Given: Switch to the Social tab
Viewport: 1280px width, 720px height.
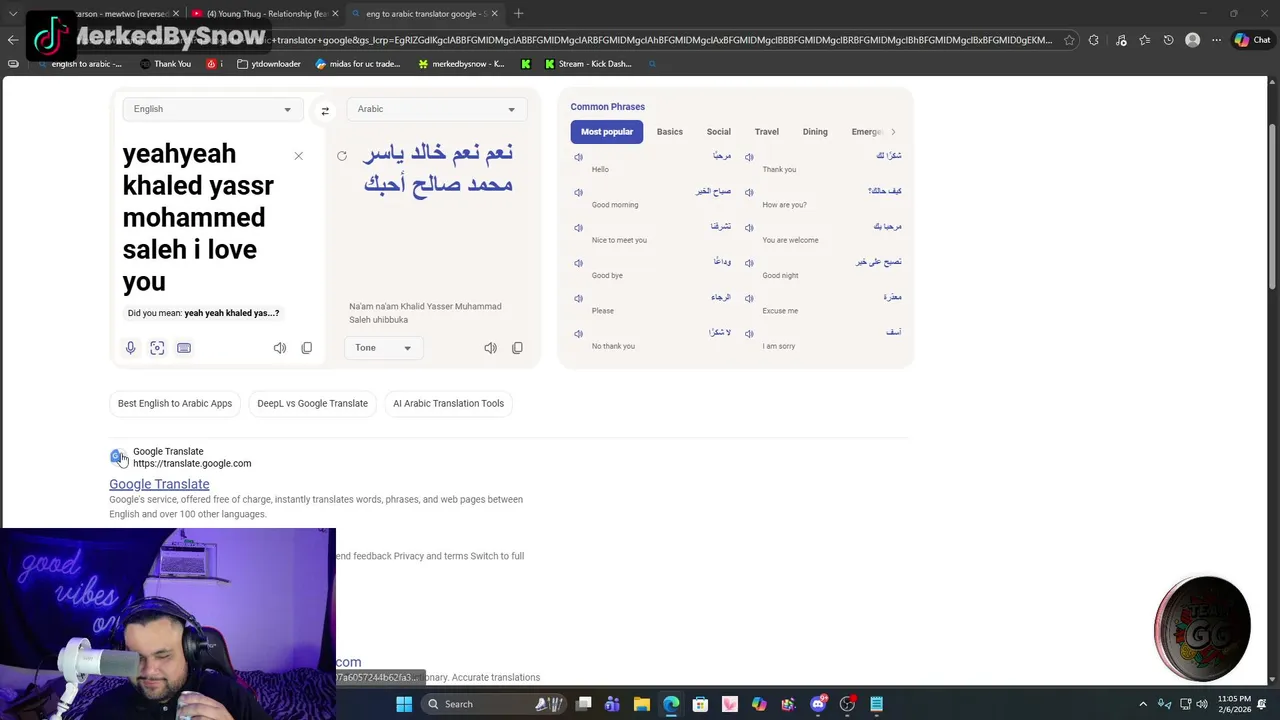Looking at the screenshot, I should click(x=719, y=132).
